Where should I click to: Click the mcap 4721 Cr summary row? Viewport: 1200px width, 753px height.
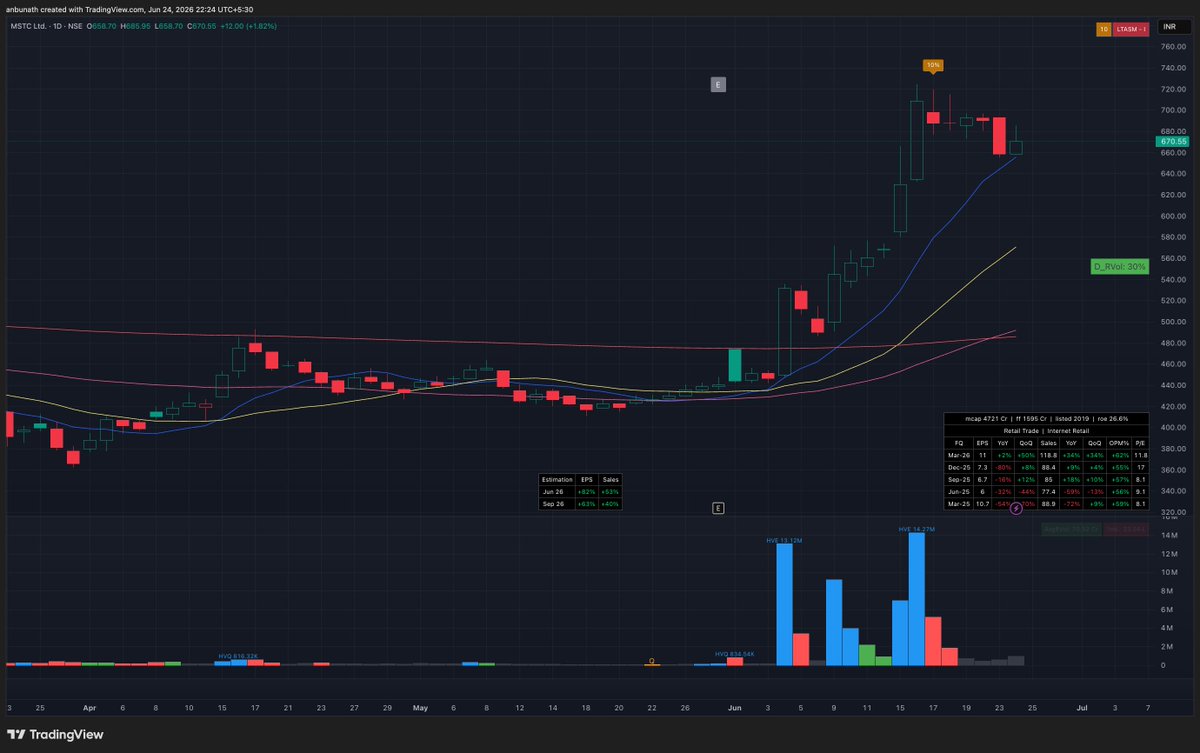coord(1047,419)
